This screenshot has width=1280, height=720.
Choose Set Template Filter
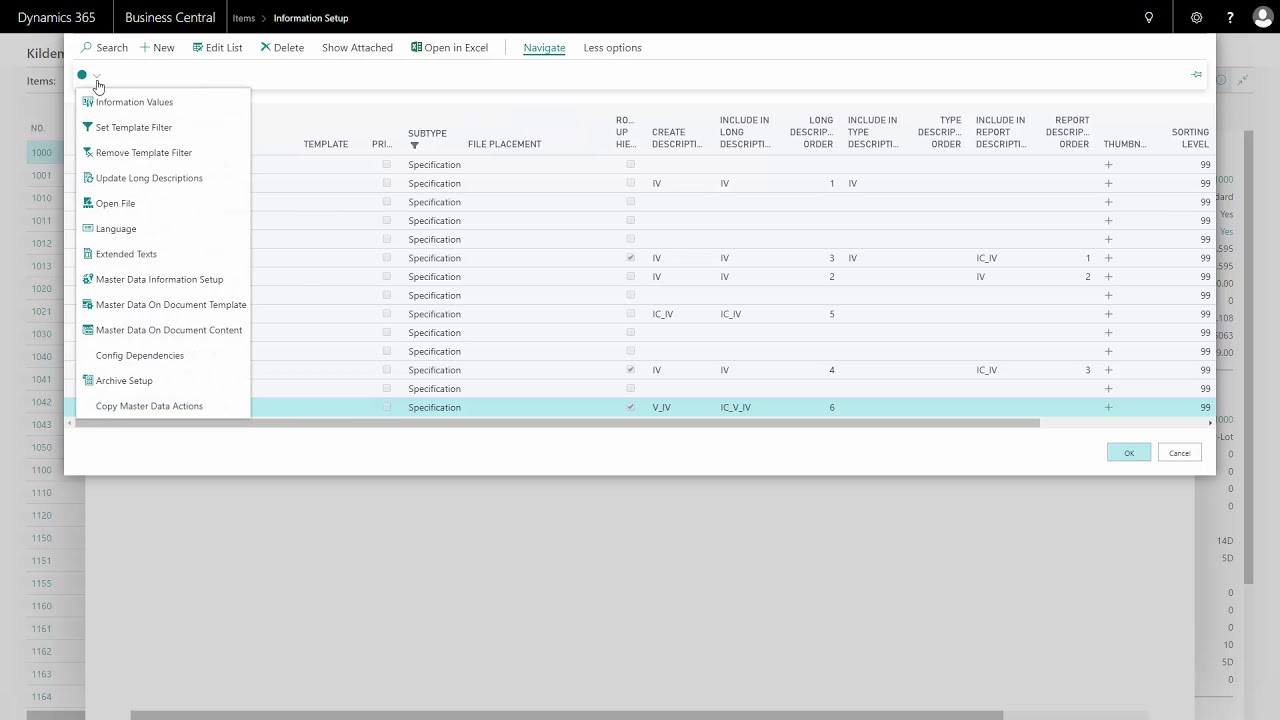[134, 128]
